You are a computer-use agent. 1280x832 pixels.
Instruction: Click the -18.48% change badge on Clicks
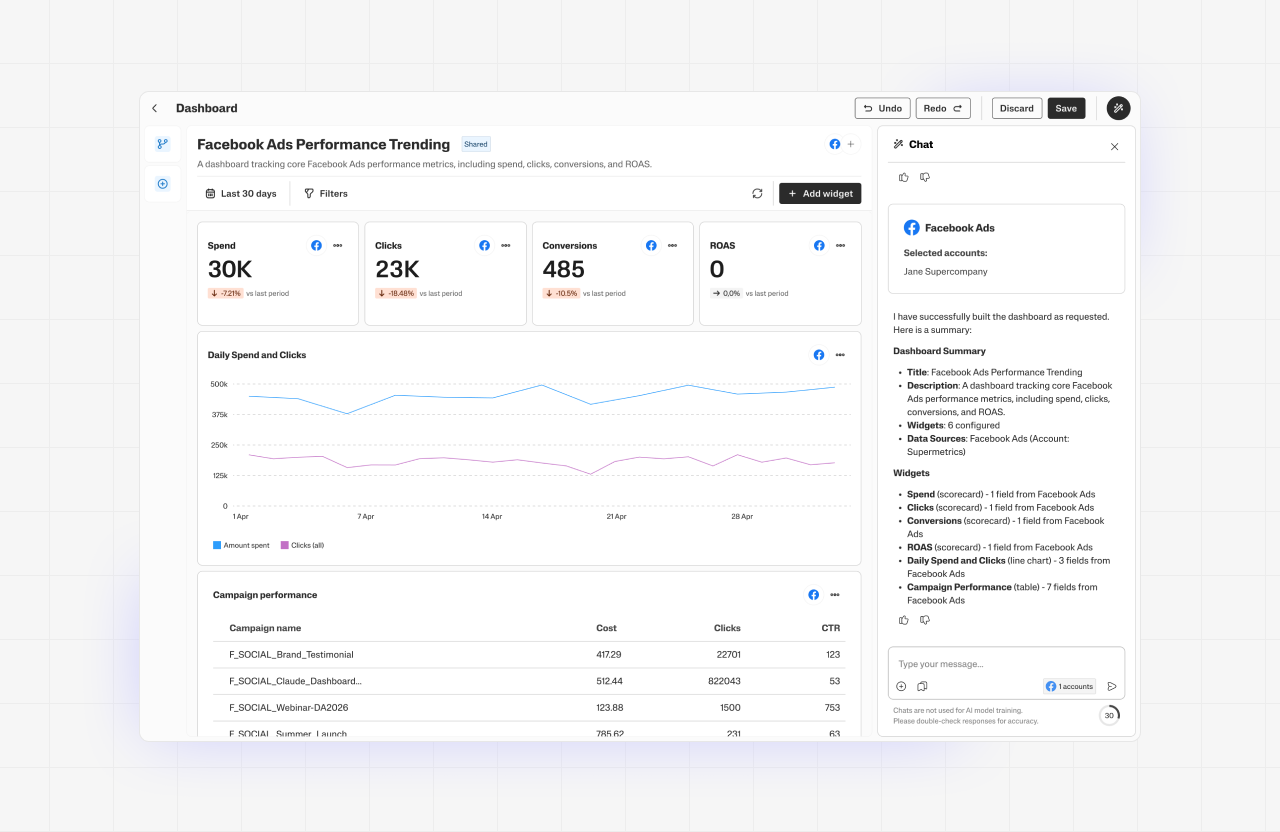(396, 293)
